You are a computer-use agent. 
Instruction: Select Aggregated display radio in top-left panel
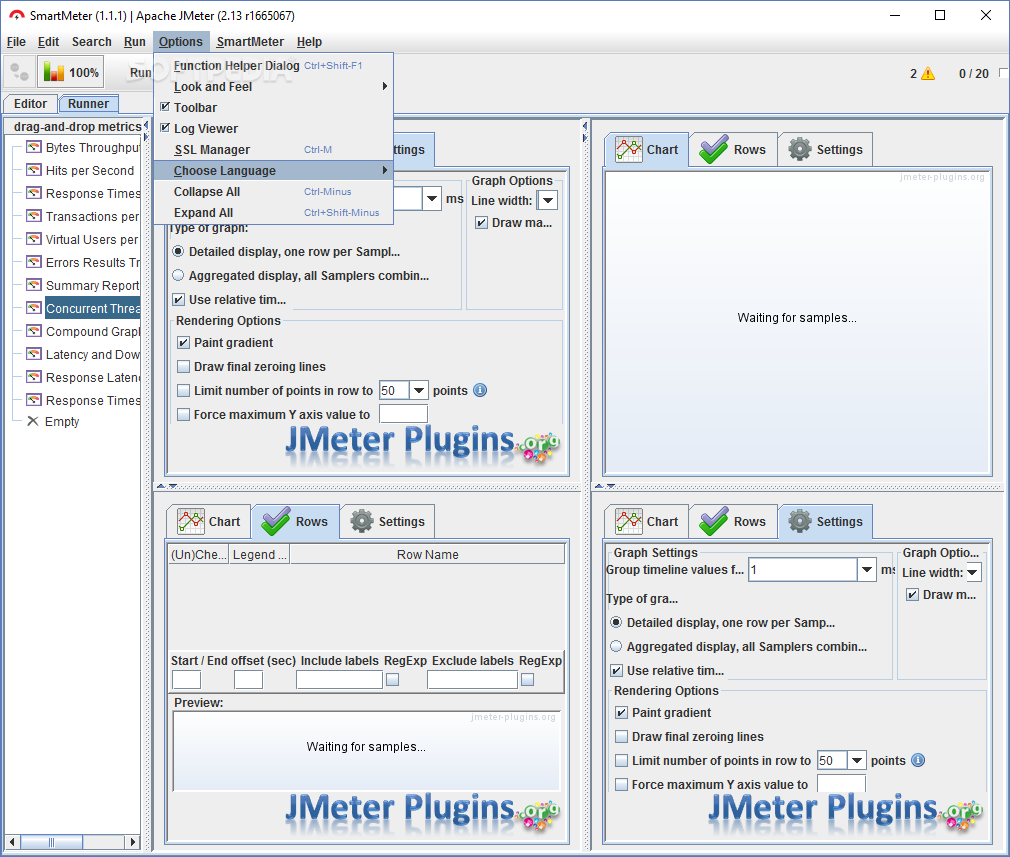coord(178,275)
